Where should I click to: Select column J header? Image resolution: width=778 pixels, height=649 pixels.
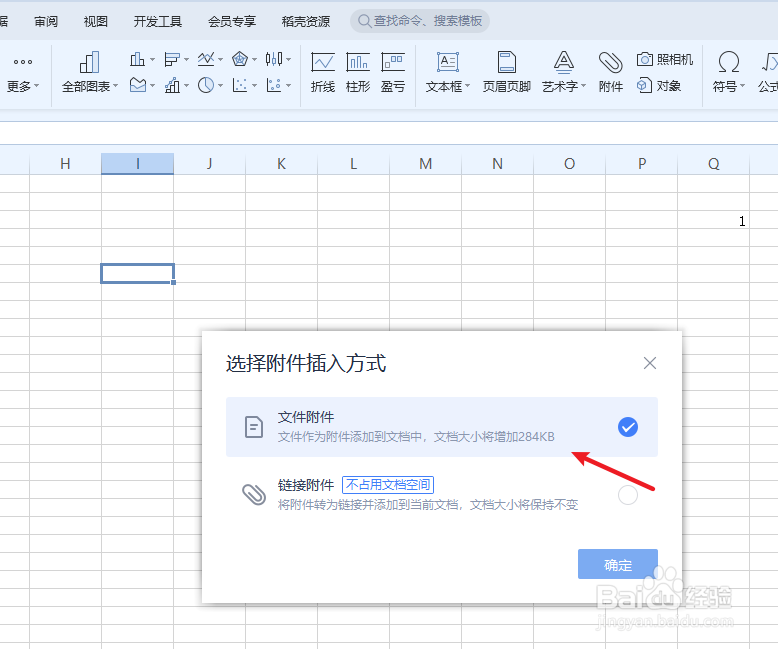[x=209, y=164]
